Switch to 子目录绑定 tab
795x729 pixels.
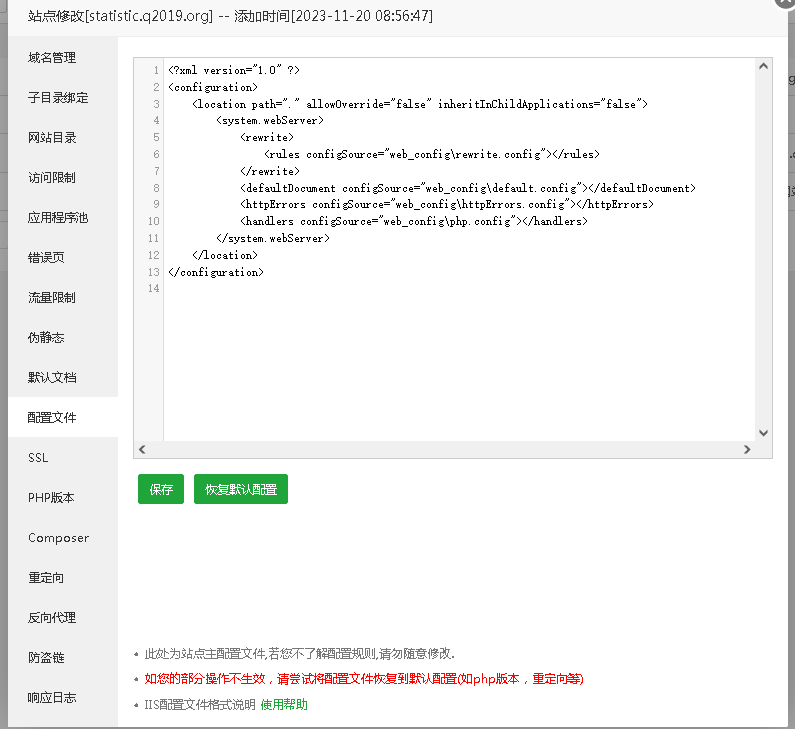pos(58,98)
